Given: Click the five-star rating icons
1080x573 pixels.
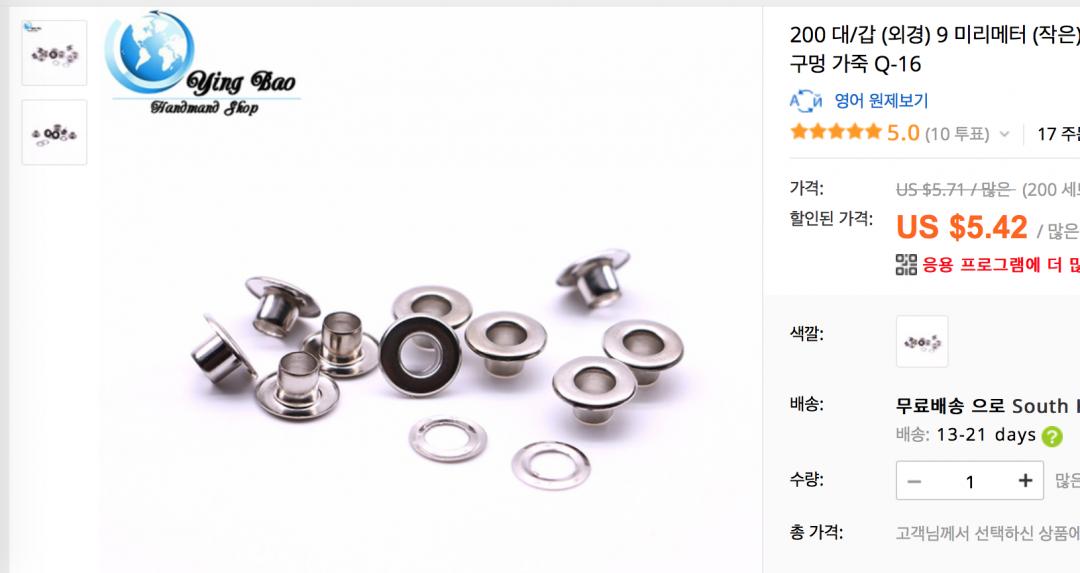Looking at the screenshot, I should point(836,132).
